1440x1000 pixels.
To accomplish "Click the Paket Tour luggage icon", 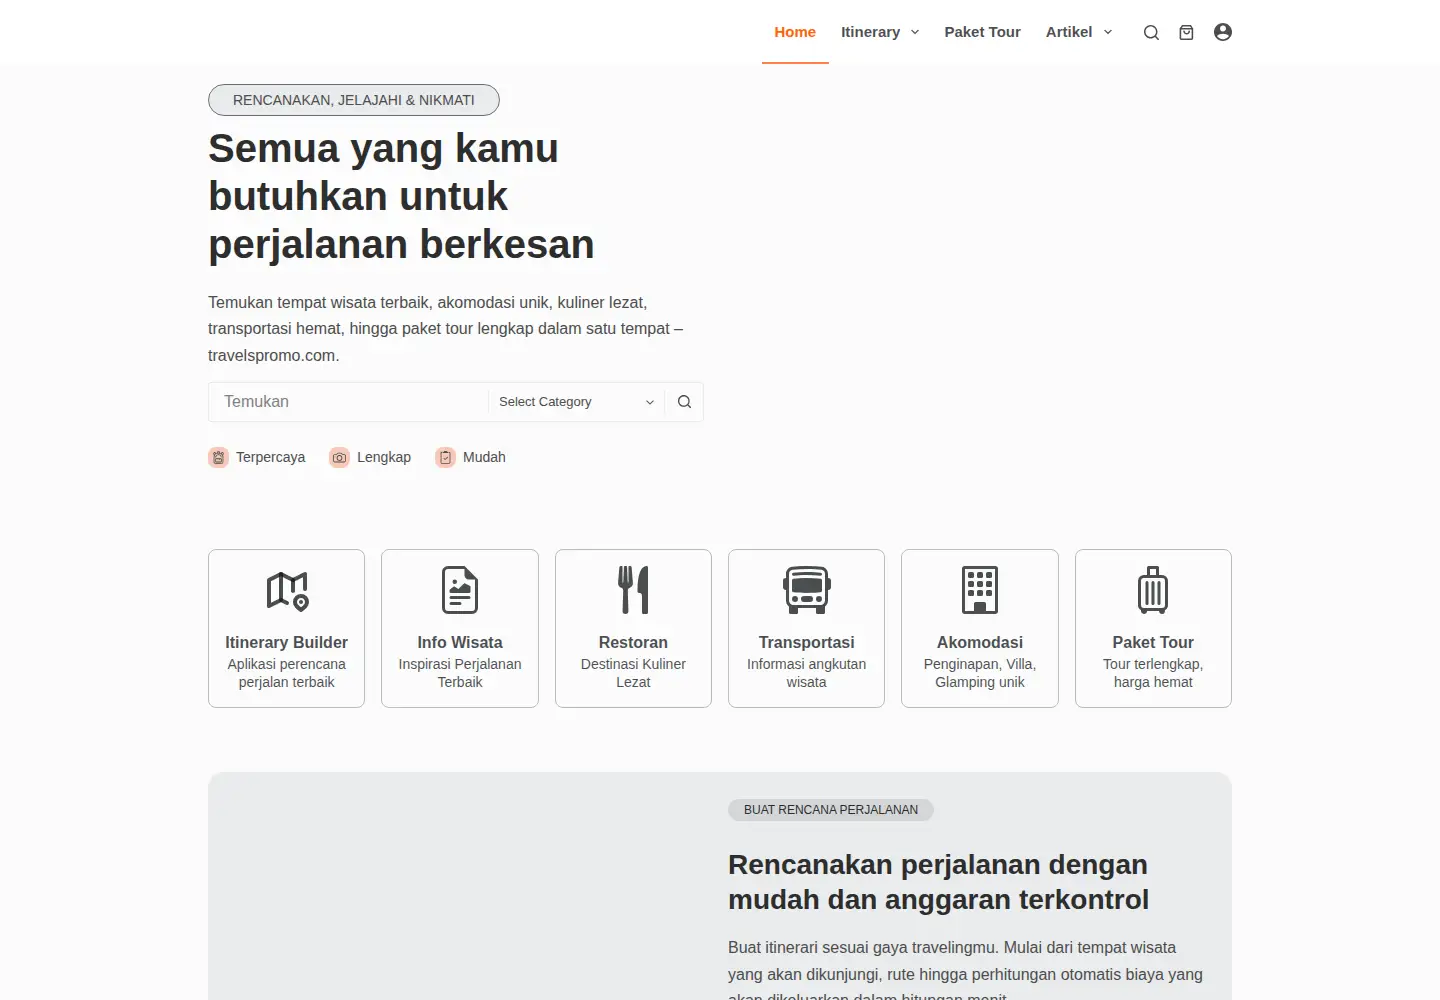I will point(1153,590).
